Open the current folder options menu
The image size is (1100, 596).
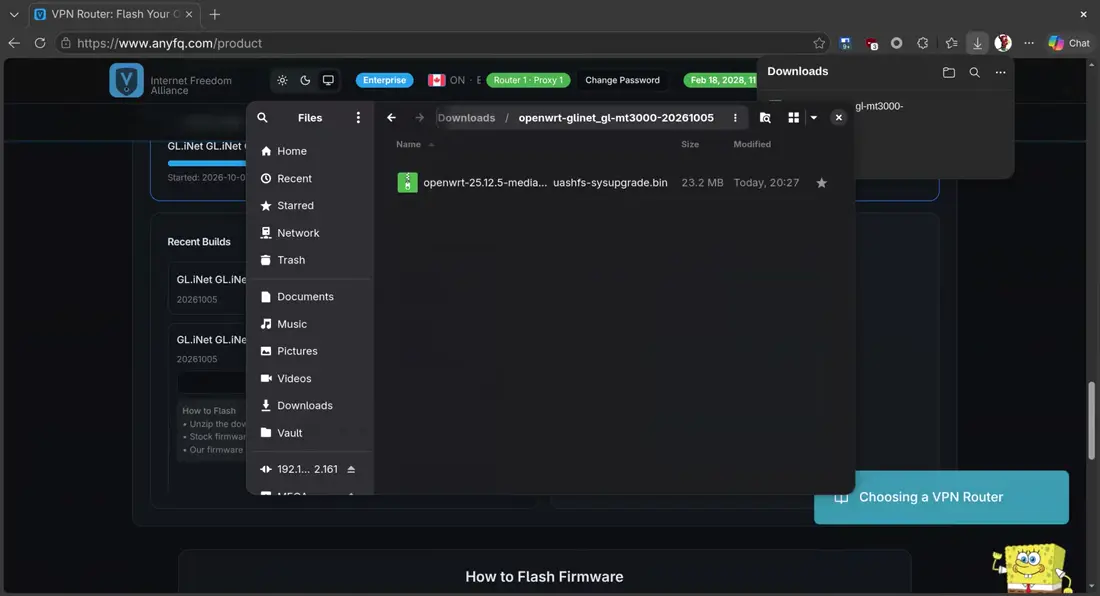735,118
